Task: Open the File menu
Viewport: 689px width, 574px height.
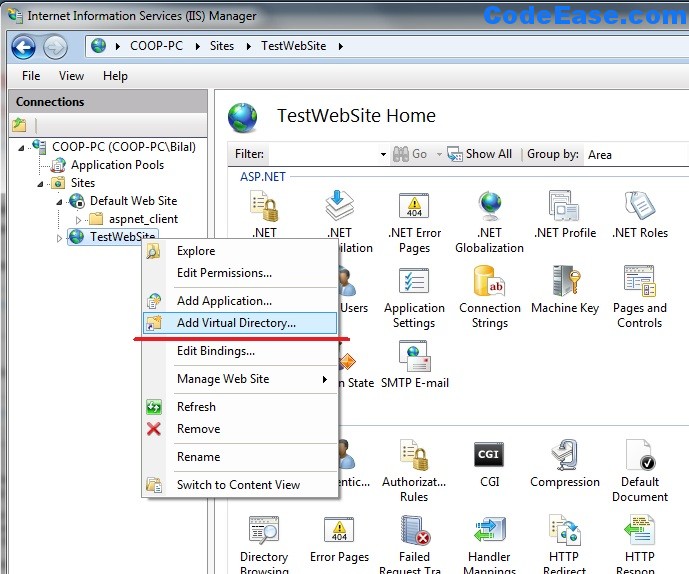Action: (x=31, y=76)
